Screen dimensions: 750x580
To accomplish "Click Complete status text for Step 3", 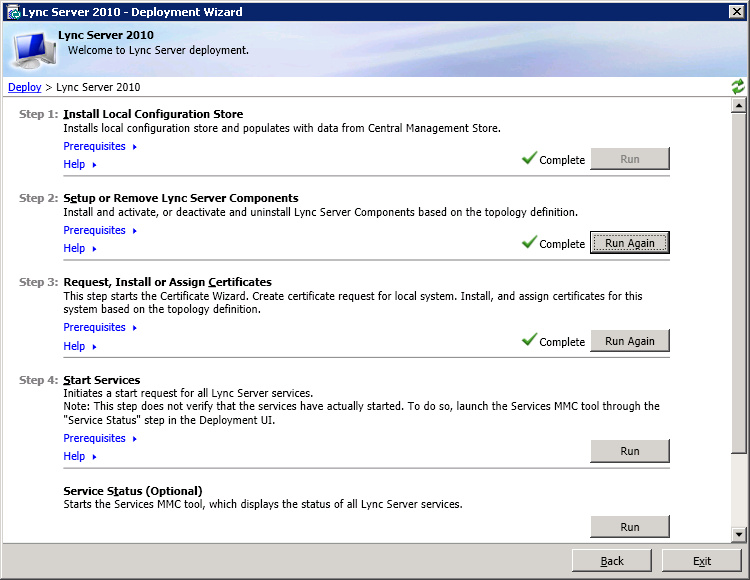I will 562,342.
